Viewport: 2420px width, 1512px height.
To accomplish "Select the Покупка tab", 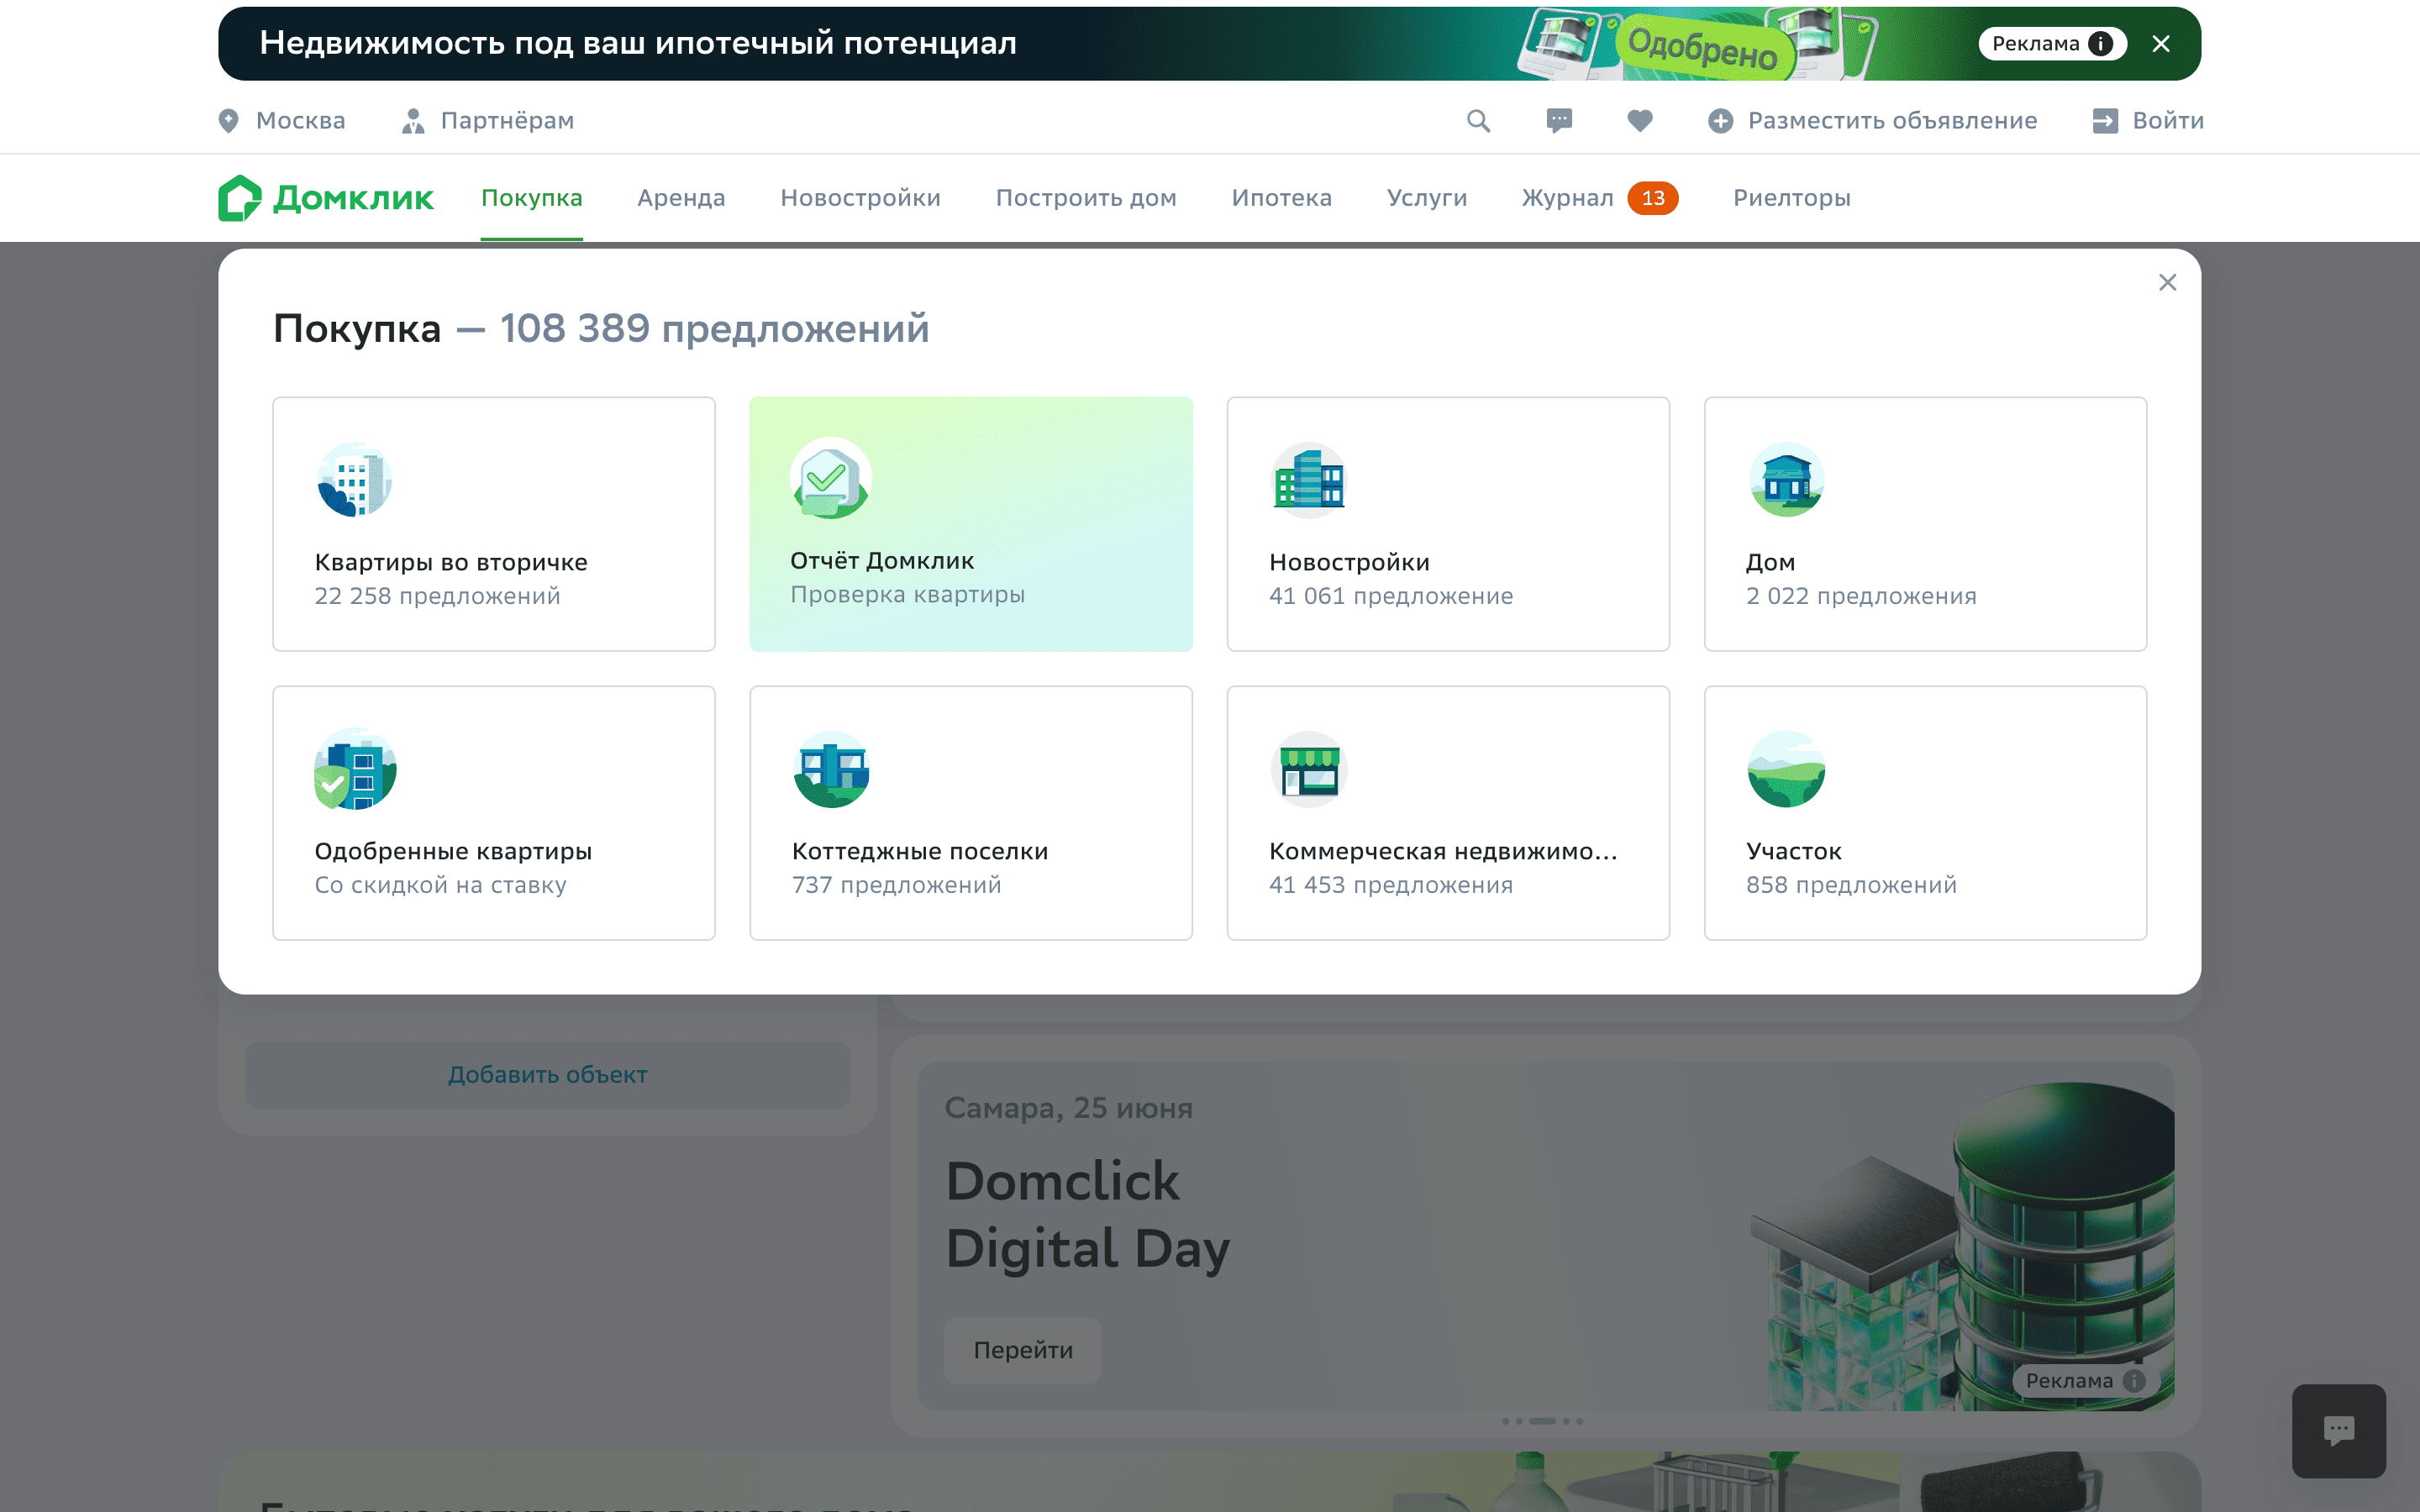I will click(x=532, y=198).
